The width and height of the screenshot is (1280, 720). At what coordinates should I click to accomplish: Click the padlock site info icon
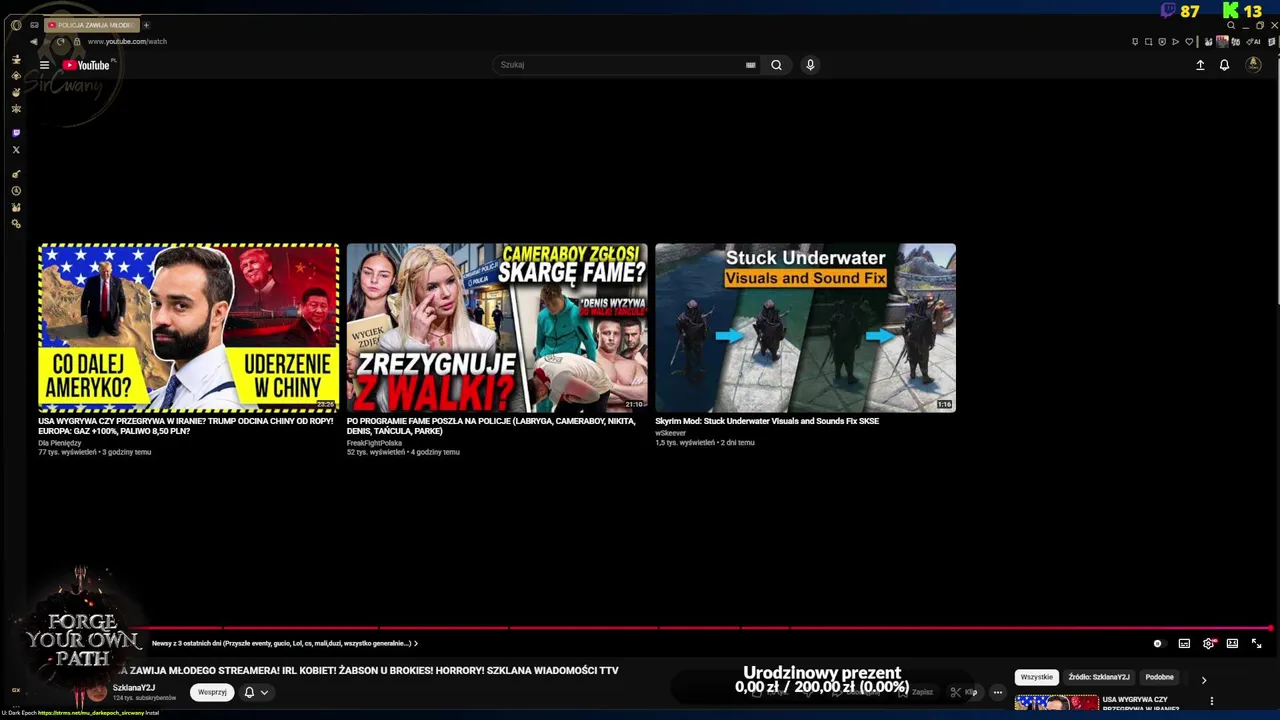pyautogui.click(x=76, y=42)
